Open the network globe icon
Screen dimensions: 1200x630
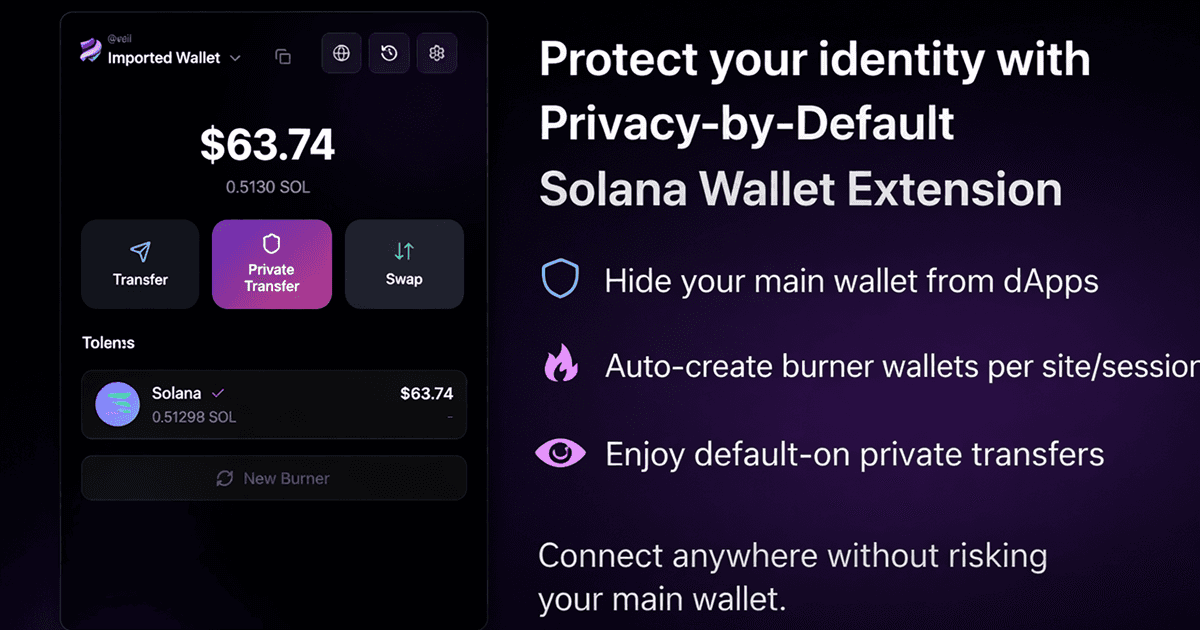(x=342, y=53)
